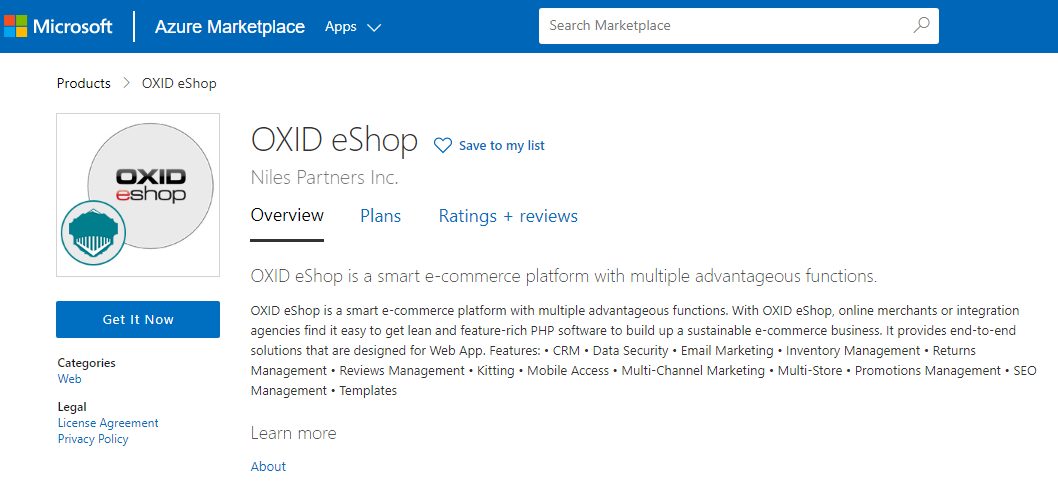Open the Web category link
This screenshot has width=1058, height=503.
69,379
